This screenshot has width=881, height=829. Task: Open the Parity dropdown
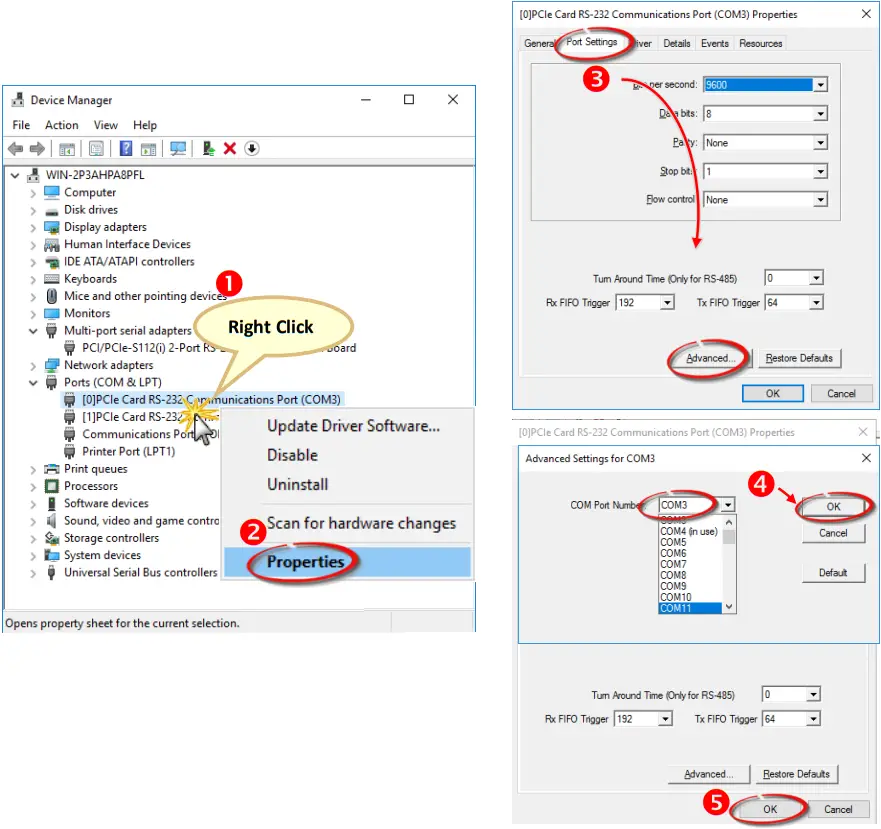click(820, 143)
